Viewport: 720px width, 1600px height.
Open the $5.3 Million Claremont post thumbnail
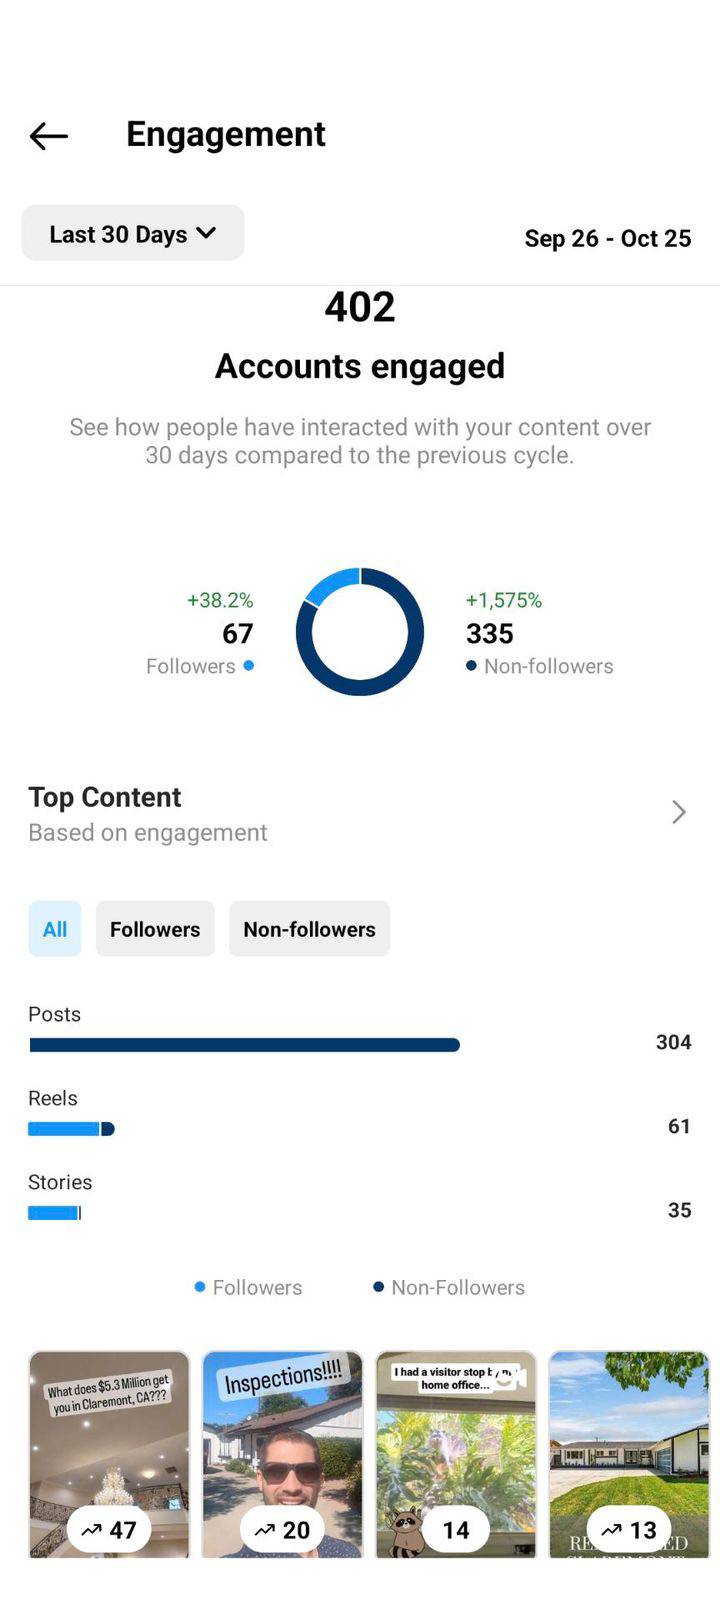(109, 1455)
